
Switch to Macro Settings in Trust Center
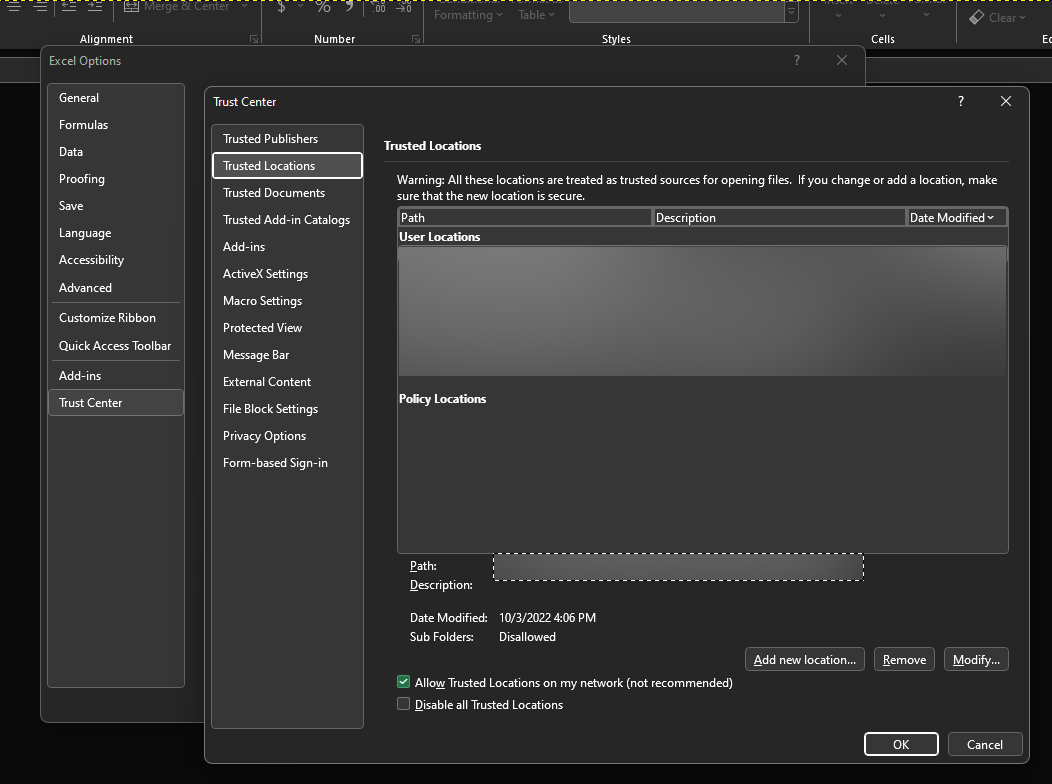click(x=262, y=300)
